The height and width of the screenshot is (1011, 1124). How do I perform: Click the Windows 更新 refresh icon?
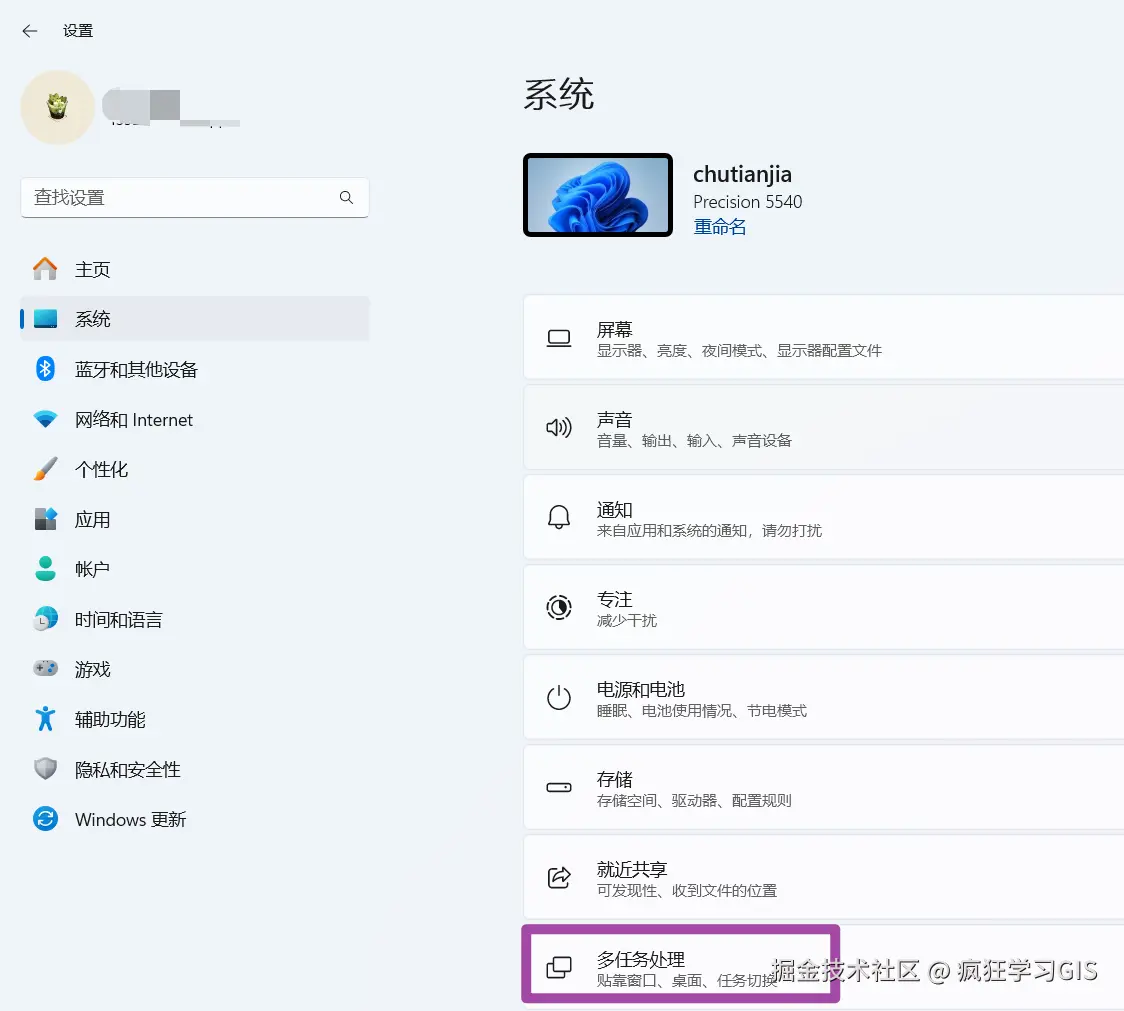coord(45,819)
